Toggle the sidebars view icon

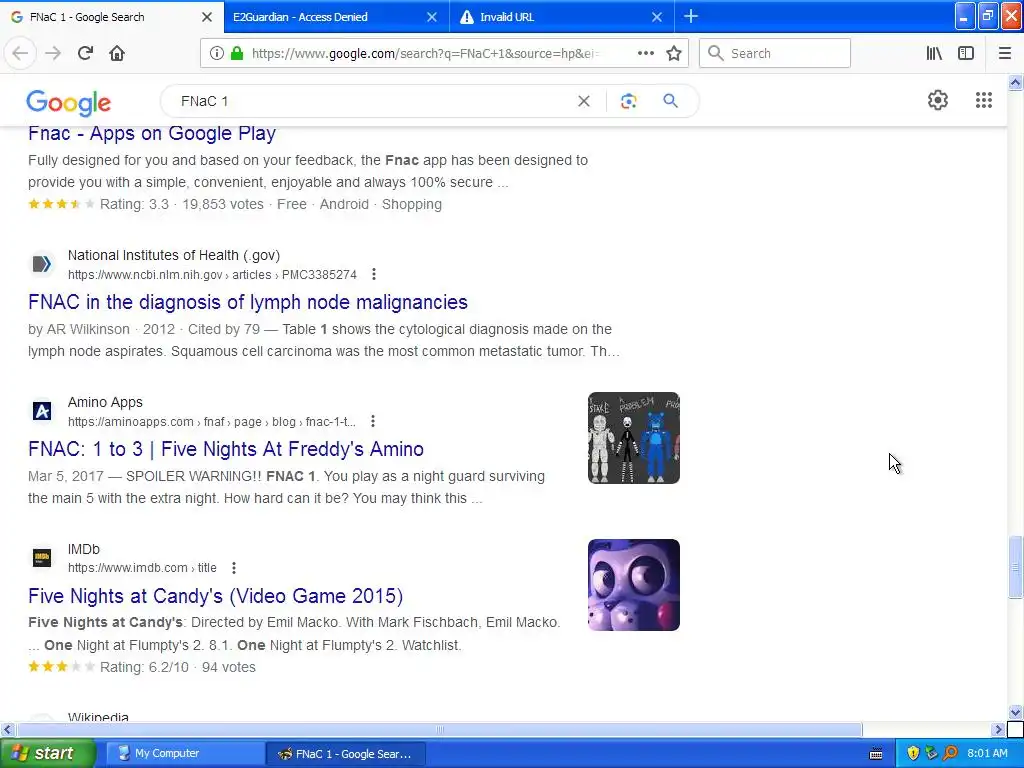tap(966, 53)
